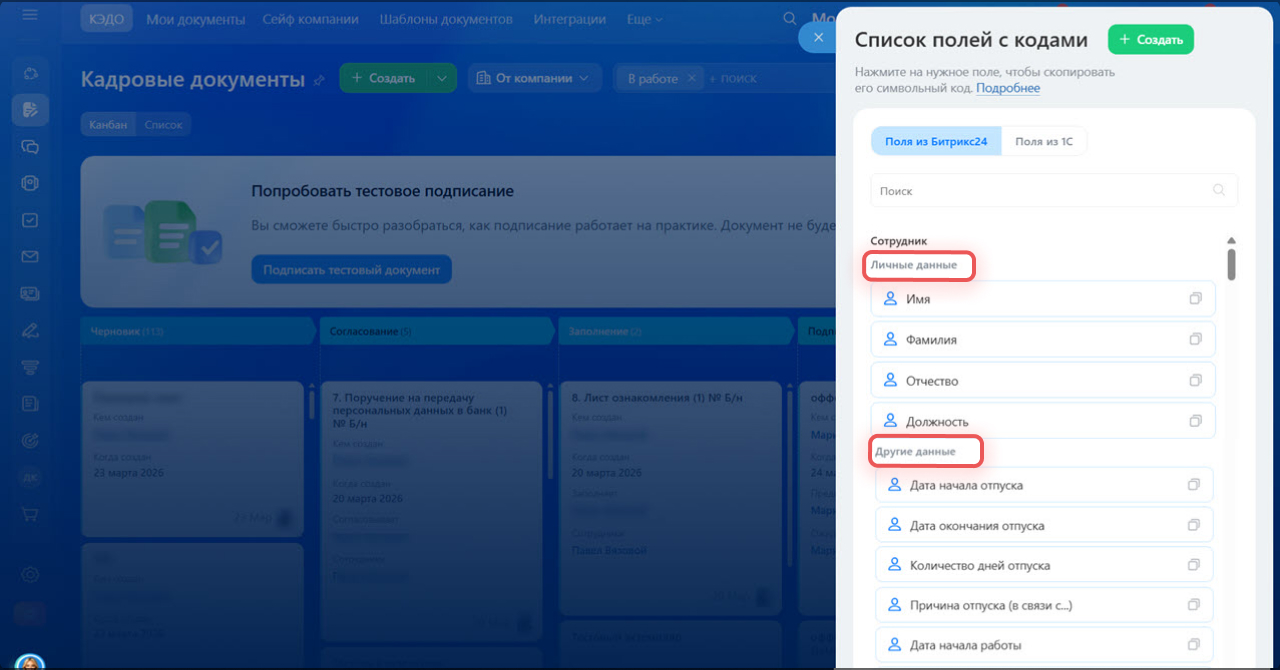Open Шаблоны документов tab
The height and width of the screenshot is (670, 1280).
446,19
